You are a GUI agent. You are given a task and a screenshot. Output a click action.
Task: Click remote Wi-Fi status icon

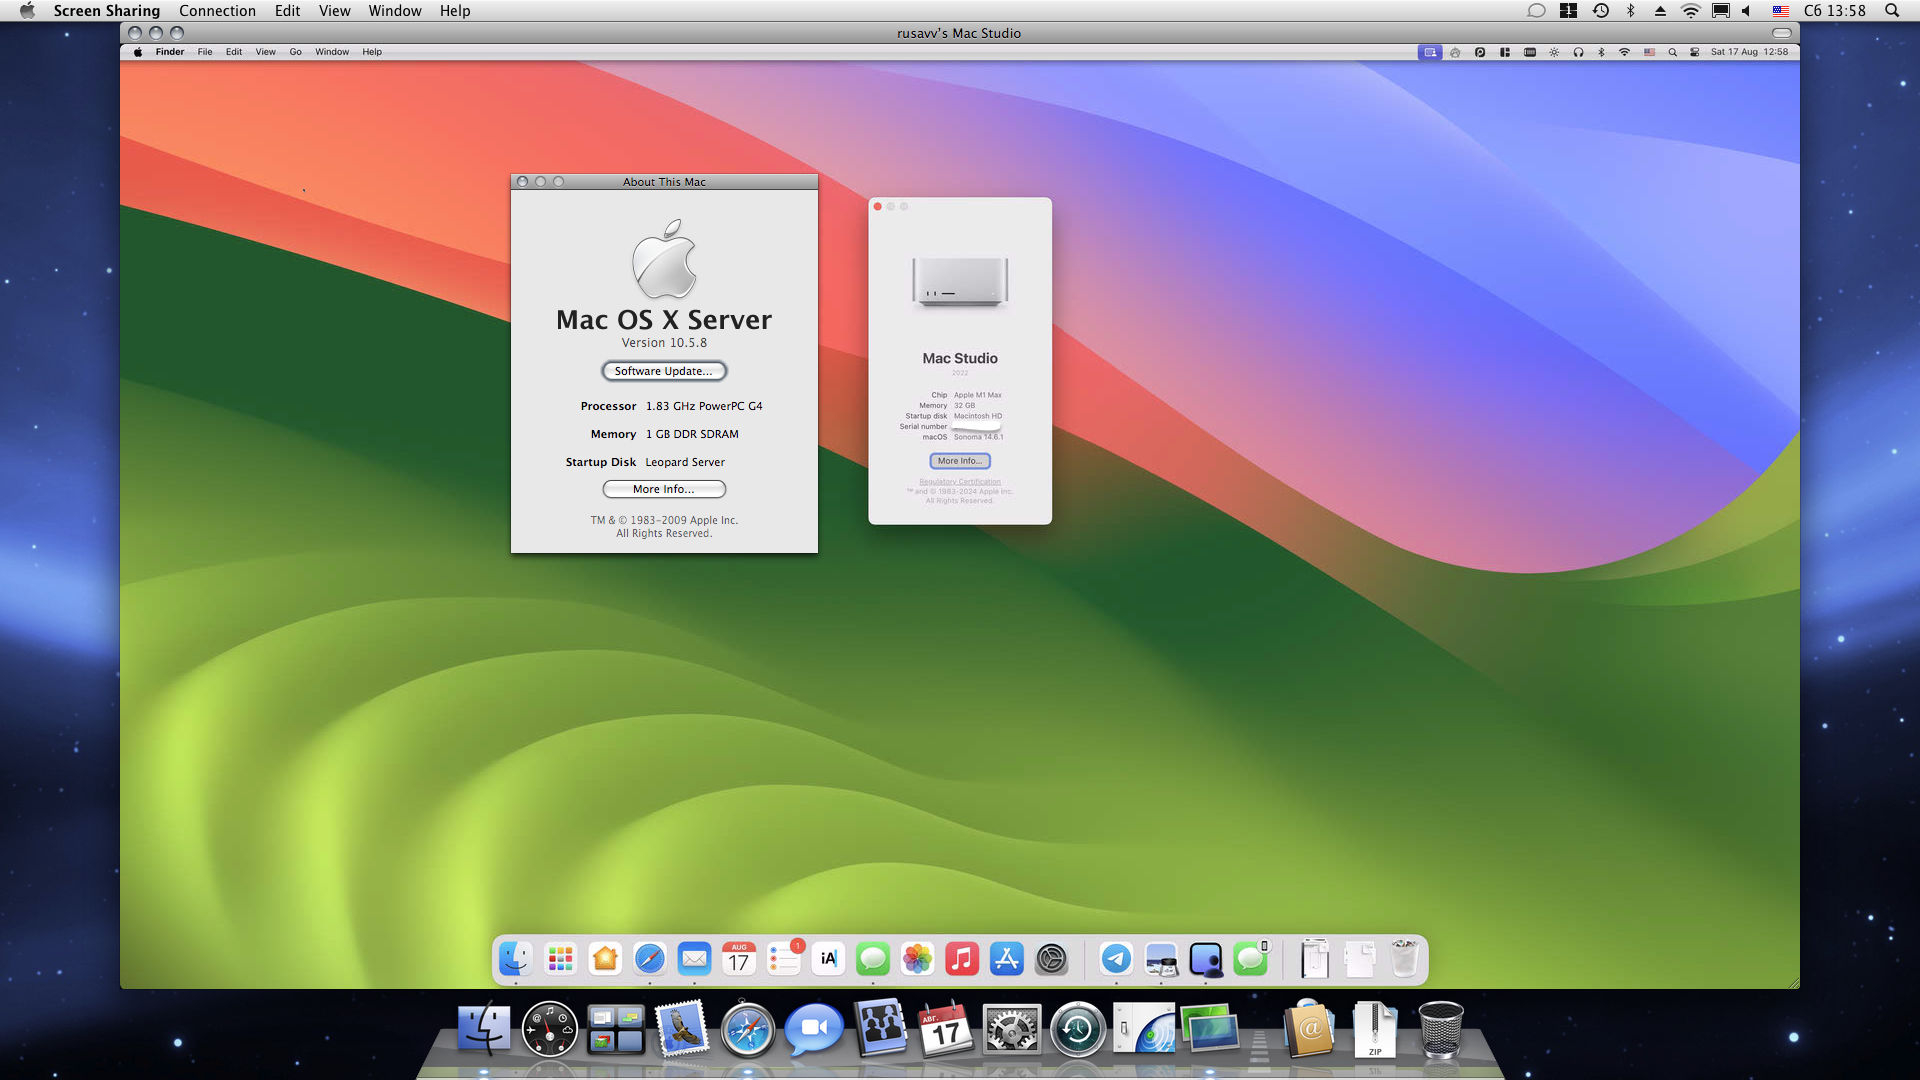click(x=1624, y=52)
